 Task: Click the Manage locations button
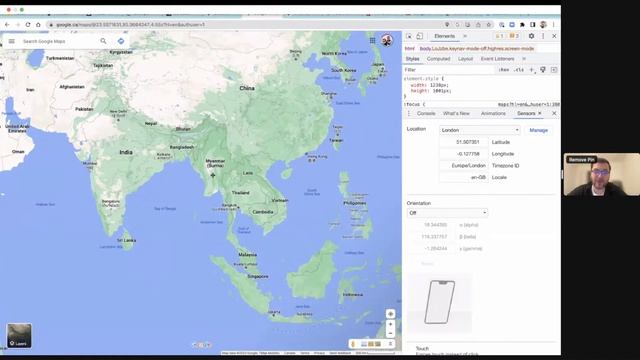tap(538, 130)
